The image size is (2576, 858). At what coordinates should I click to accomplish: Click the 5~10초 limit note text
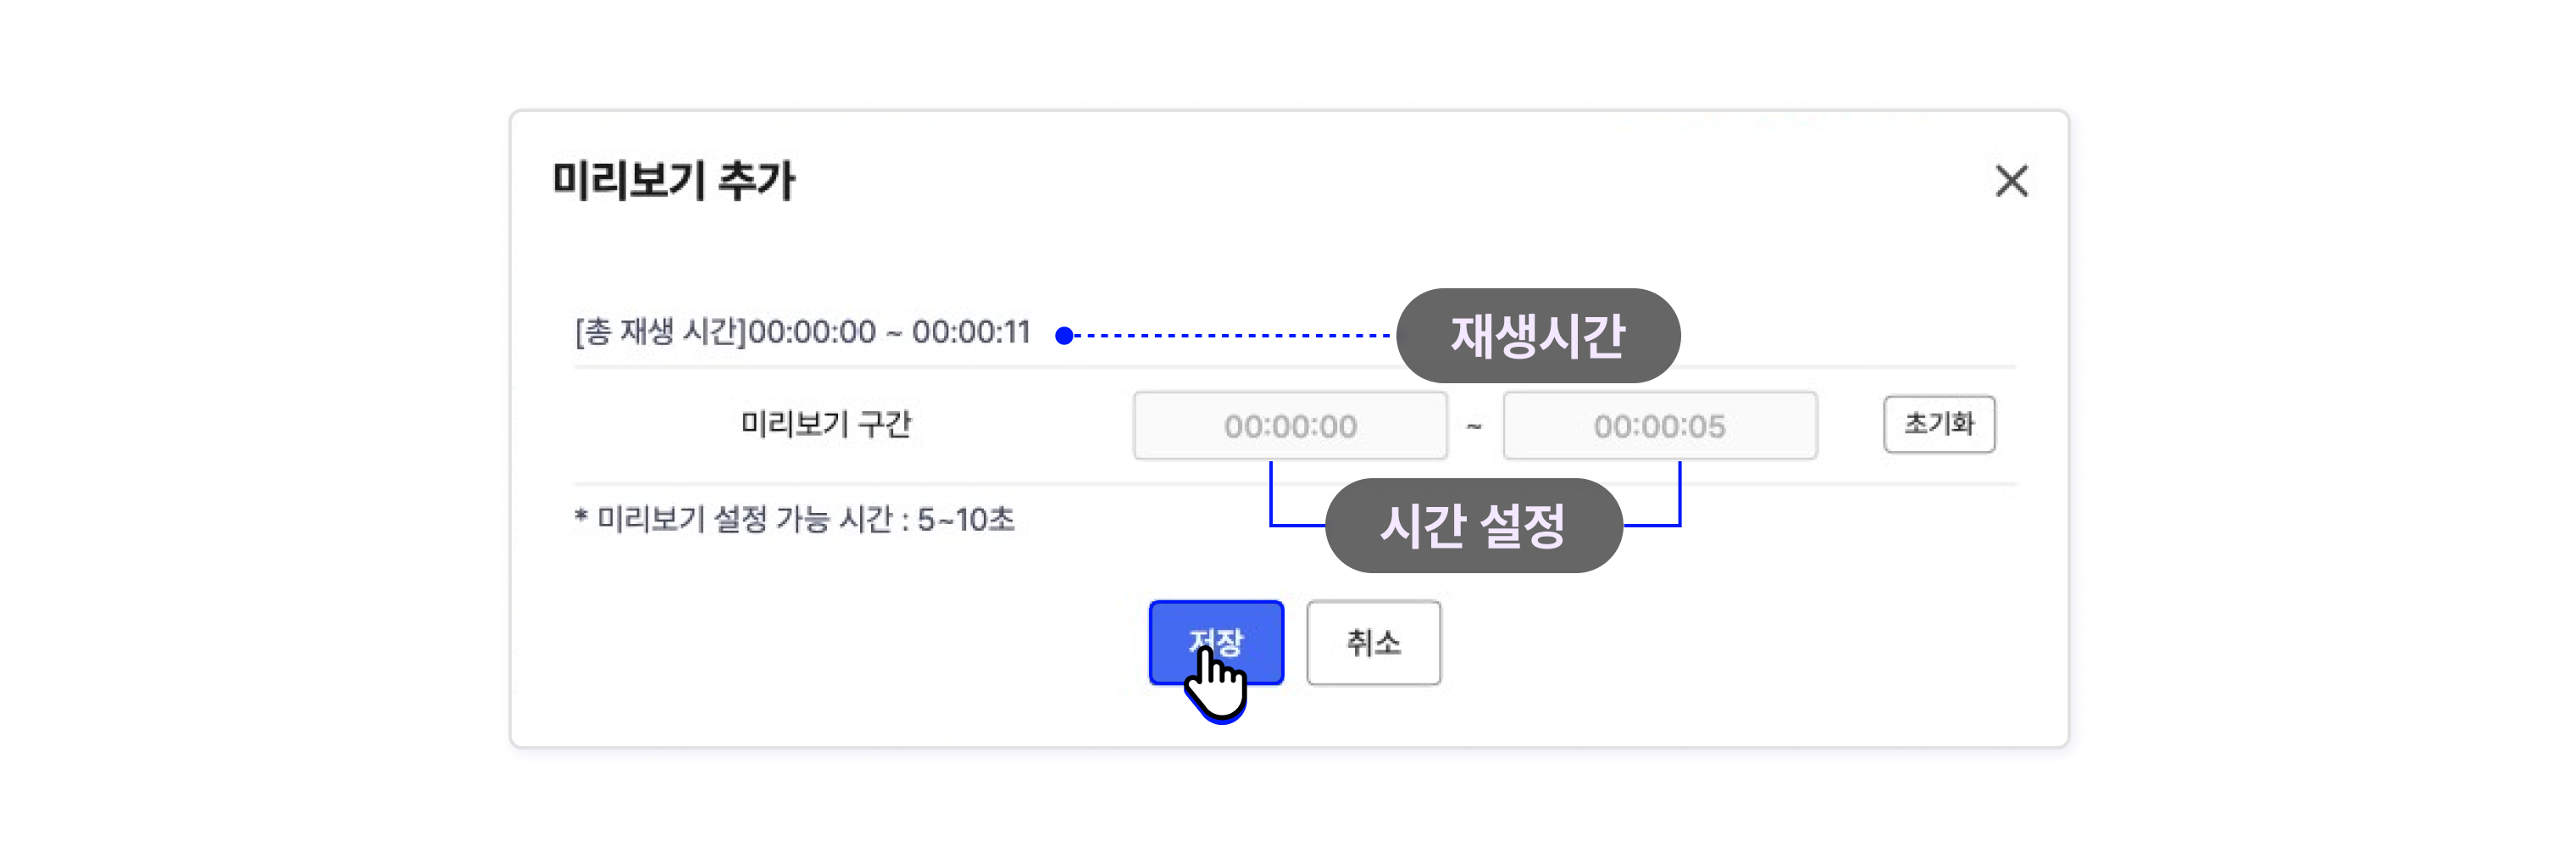click(x=966, y=519)
